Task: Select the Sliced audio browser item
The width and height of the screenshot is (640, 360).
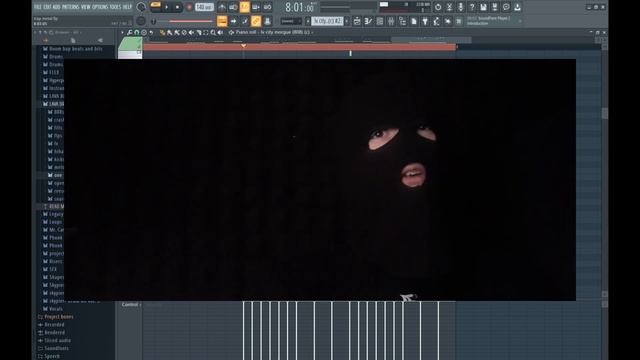Action: (54, 340)
